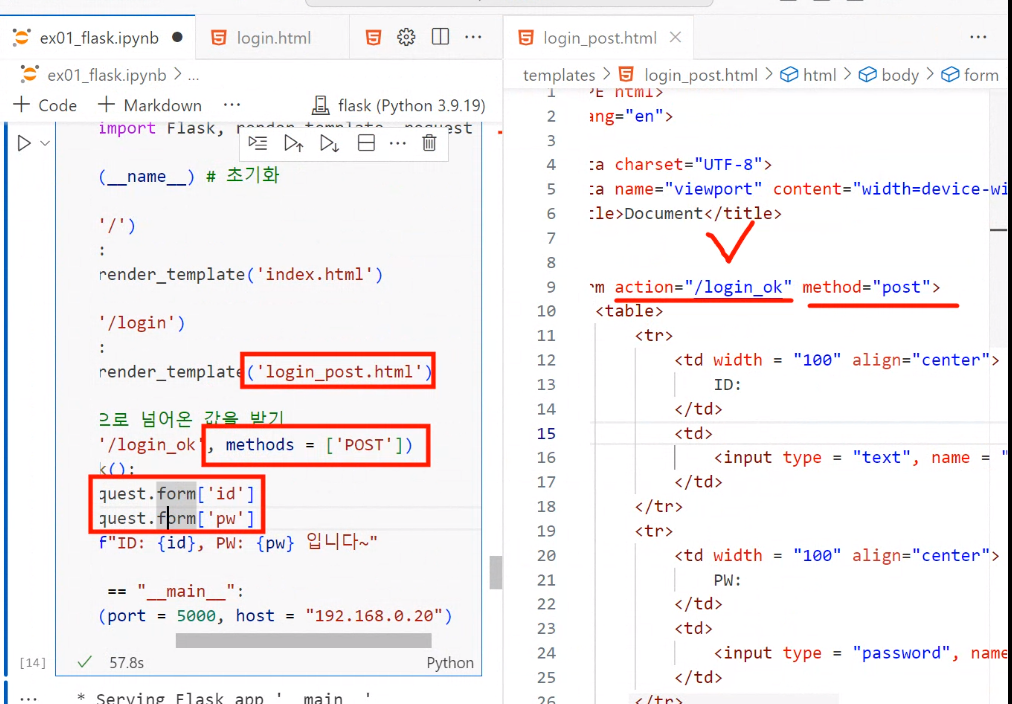Screen dimensions: 1012x704
Task: Open cell toolbar more actions ellipsis
Action: 398,143
